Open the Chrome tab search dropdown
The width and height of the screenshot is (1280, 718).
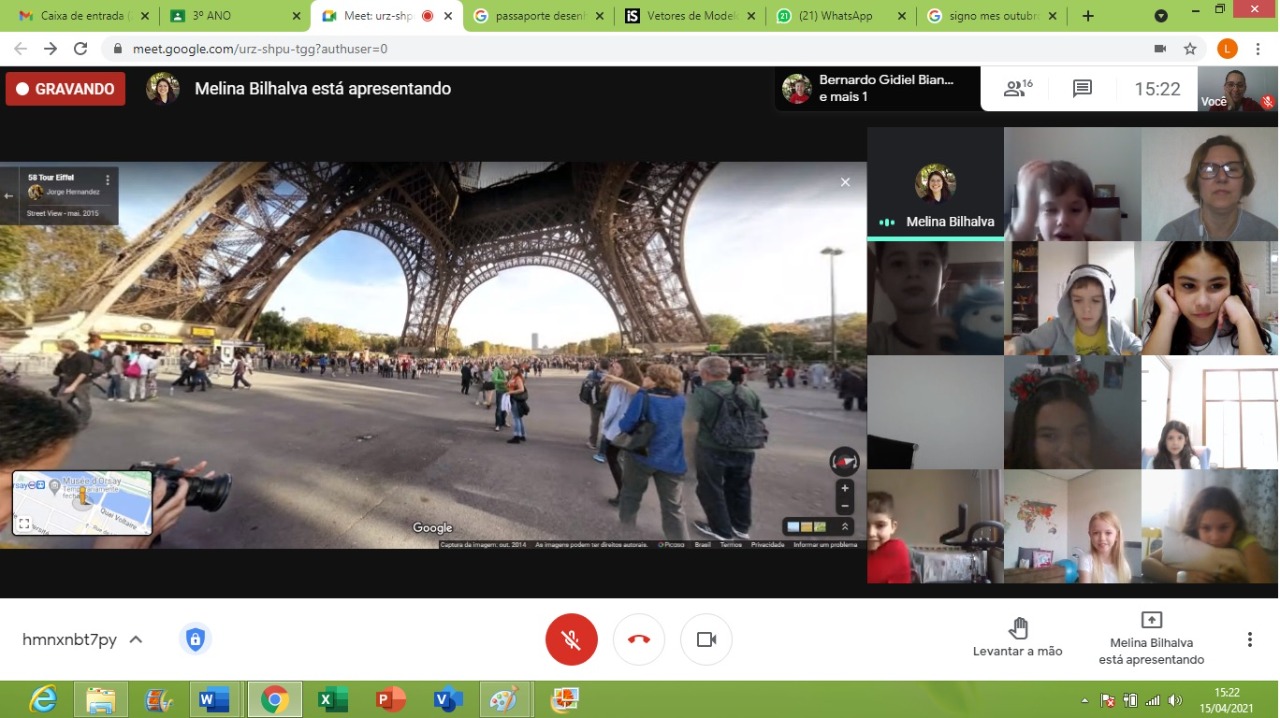tap(1161, 16)
